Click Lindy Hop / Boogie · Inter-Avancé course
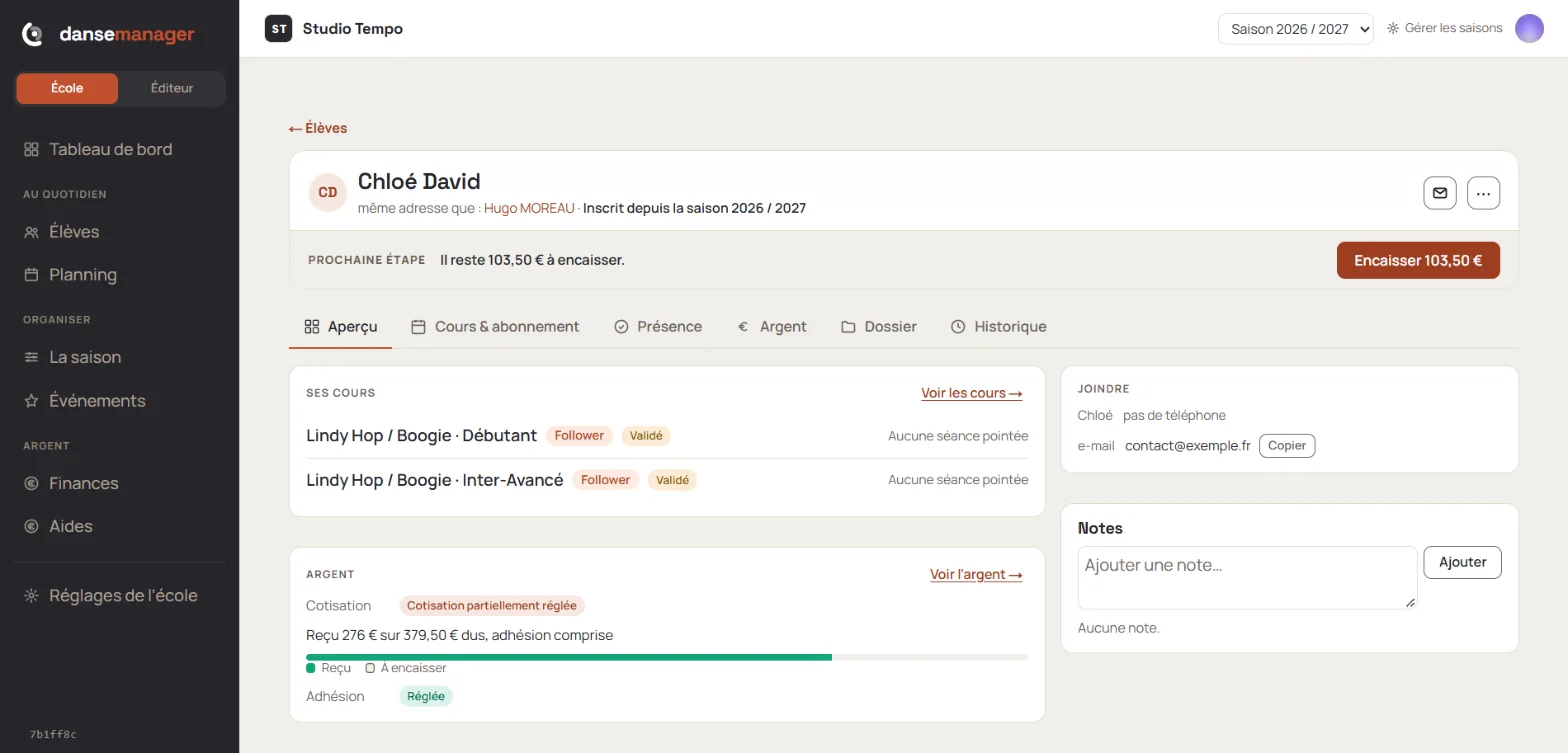 (x=435, y=480)
